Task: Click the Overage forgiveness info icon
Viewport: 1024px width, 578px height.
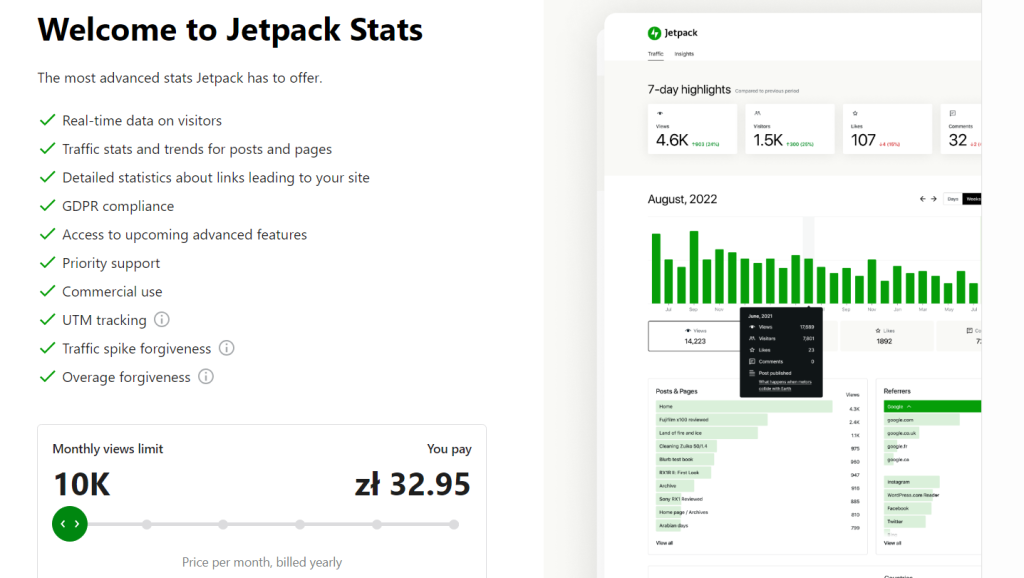Action: [206, 377]
